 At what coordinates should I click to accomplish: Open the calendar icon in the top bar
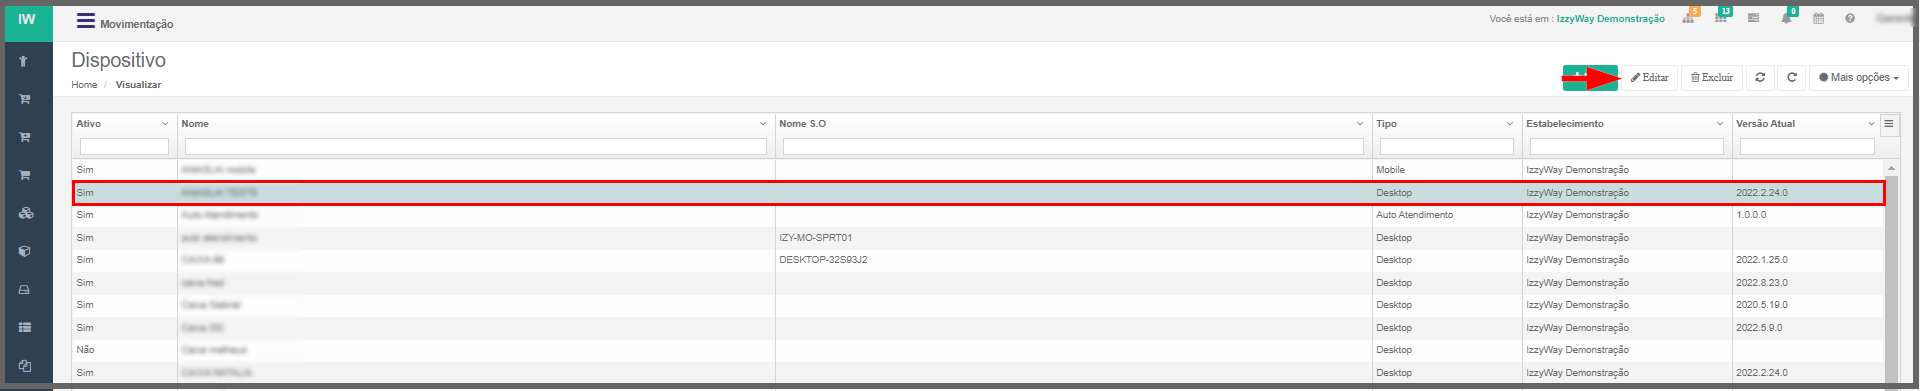1819,18
